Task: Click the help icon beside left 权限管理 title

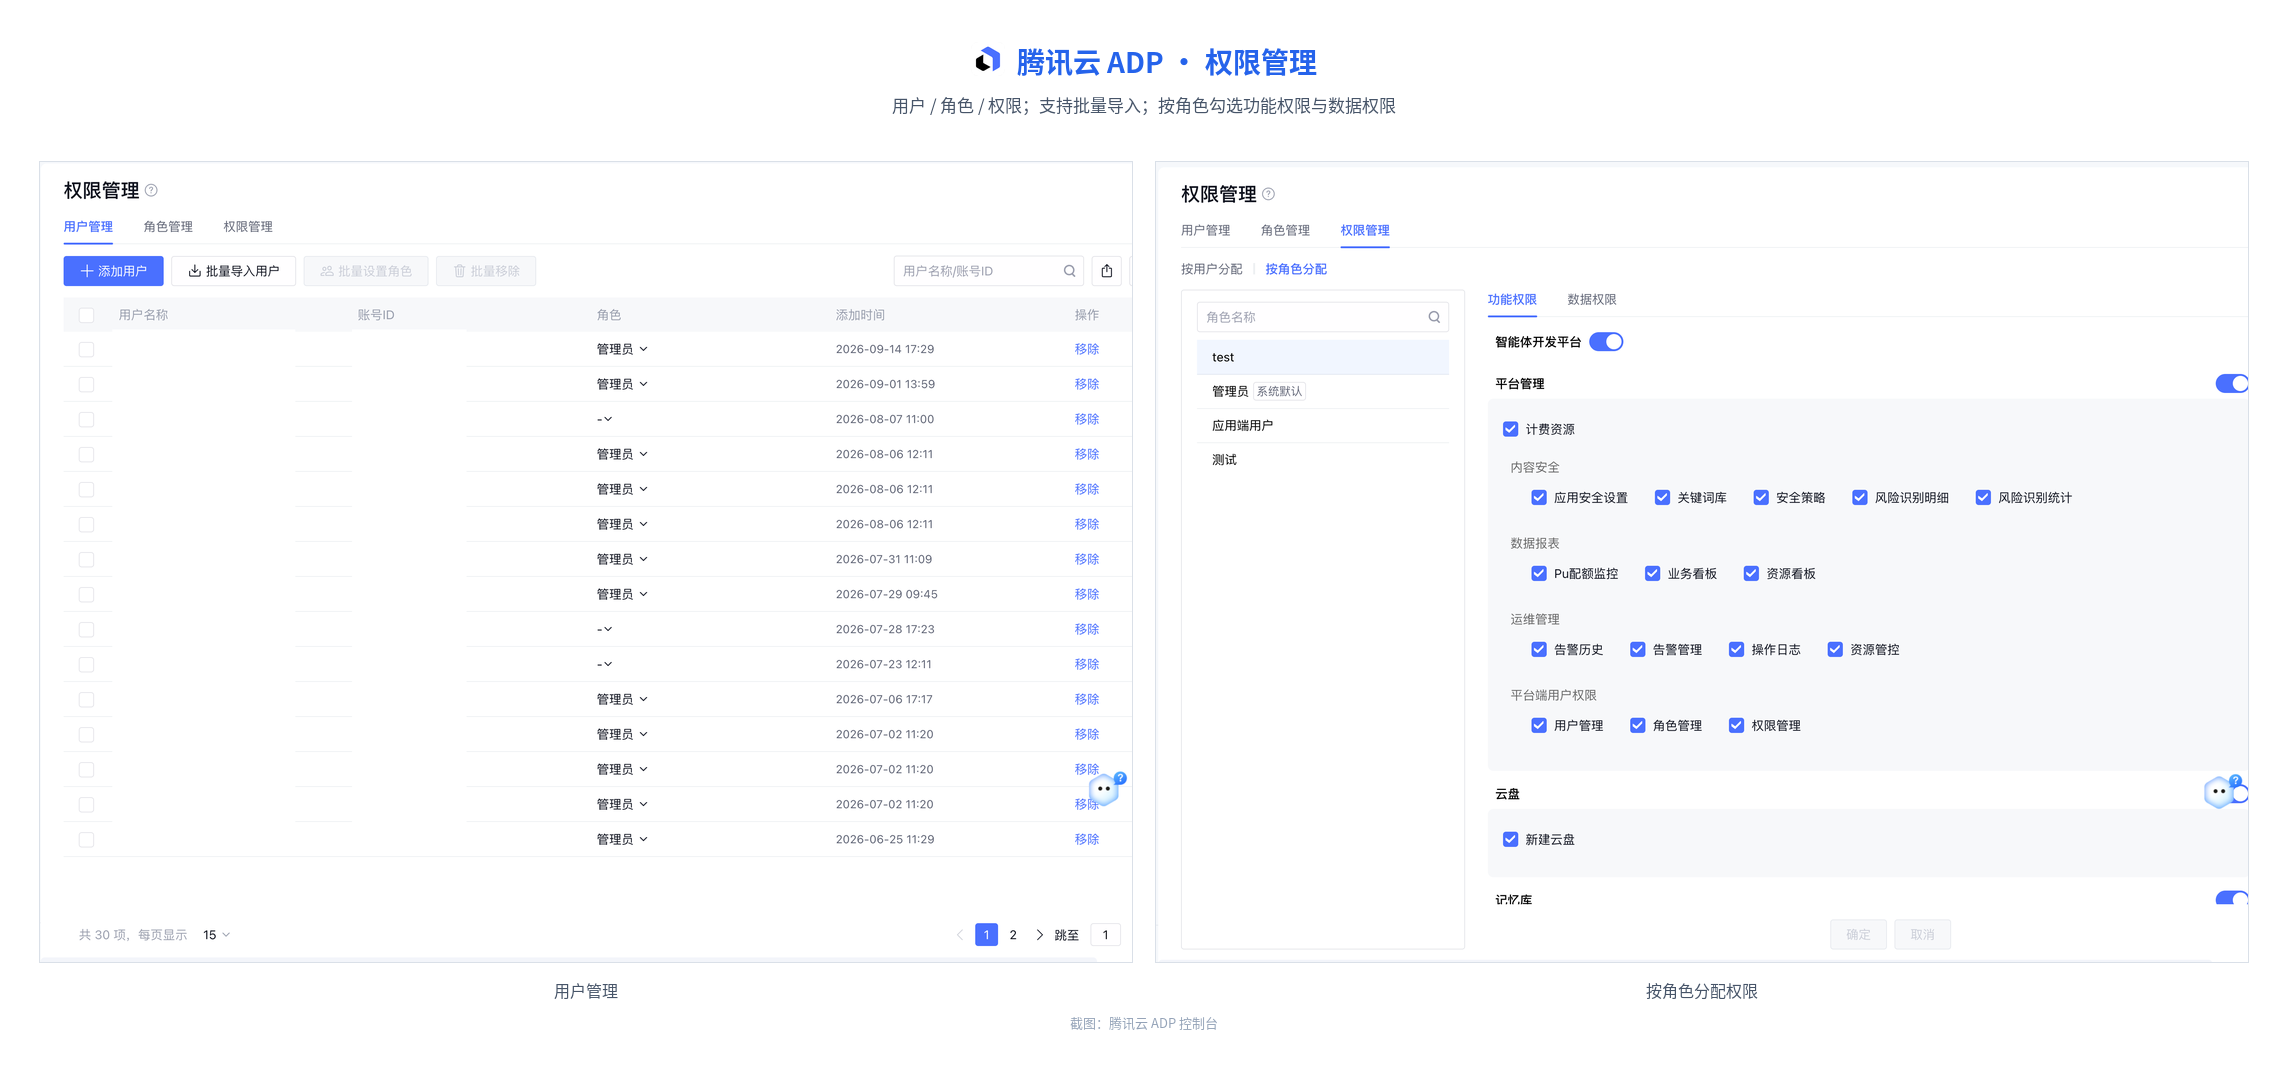Action: click(x=151, y=190)
